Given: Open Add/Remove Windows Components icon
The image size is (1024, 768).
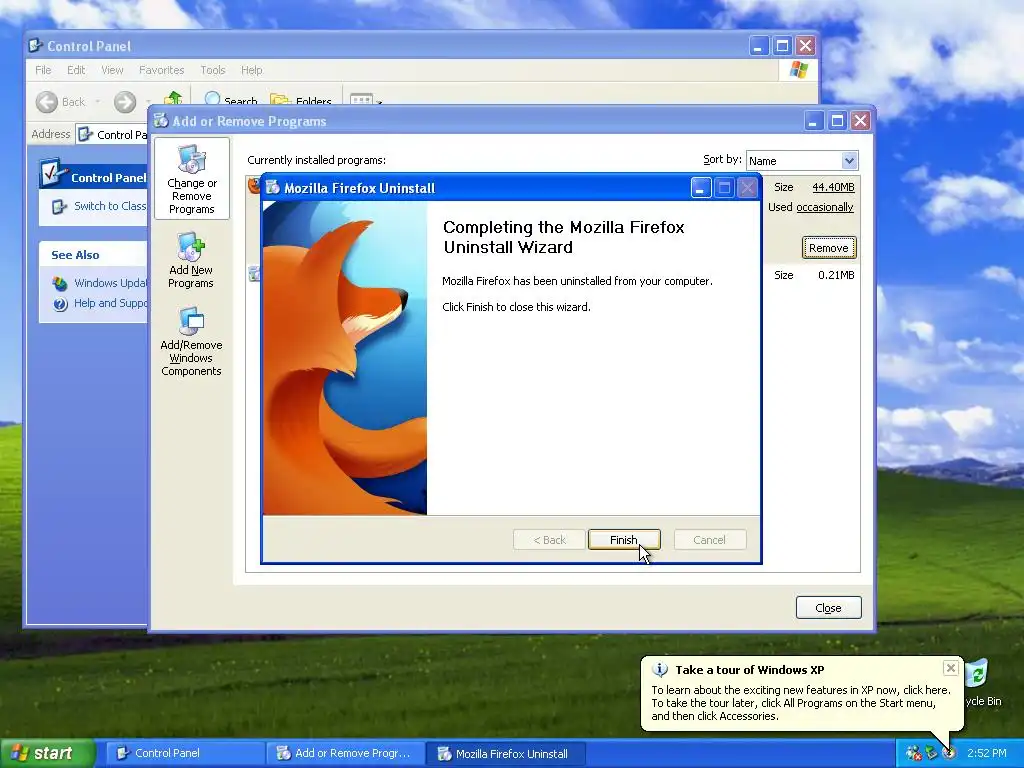Looking at the screenshot, I should click(x=191, y=342).
